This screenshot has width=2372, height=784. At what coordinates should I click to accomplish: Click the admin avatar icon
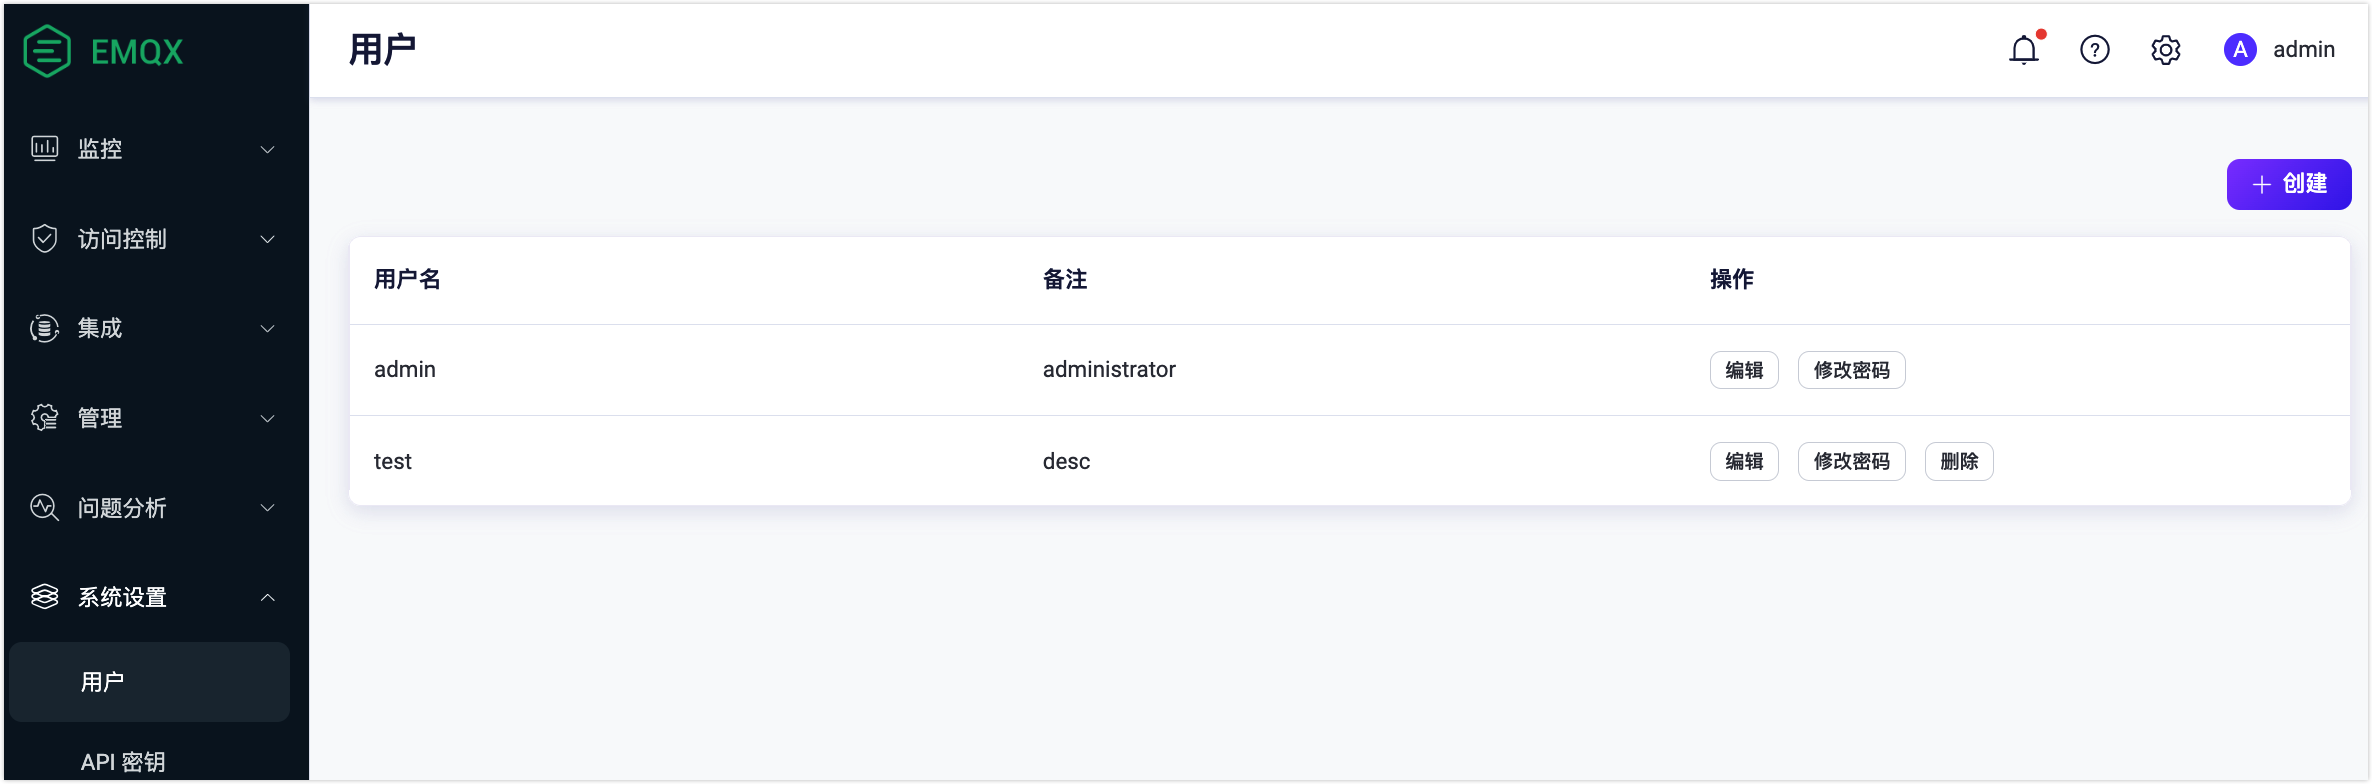click(2240, 50)
